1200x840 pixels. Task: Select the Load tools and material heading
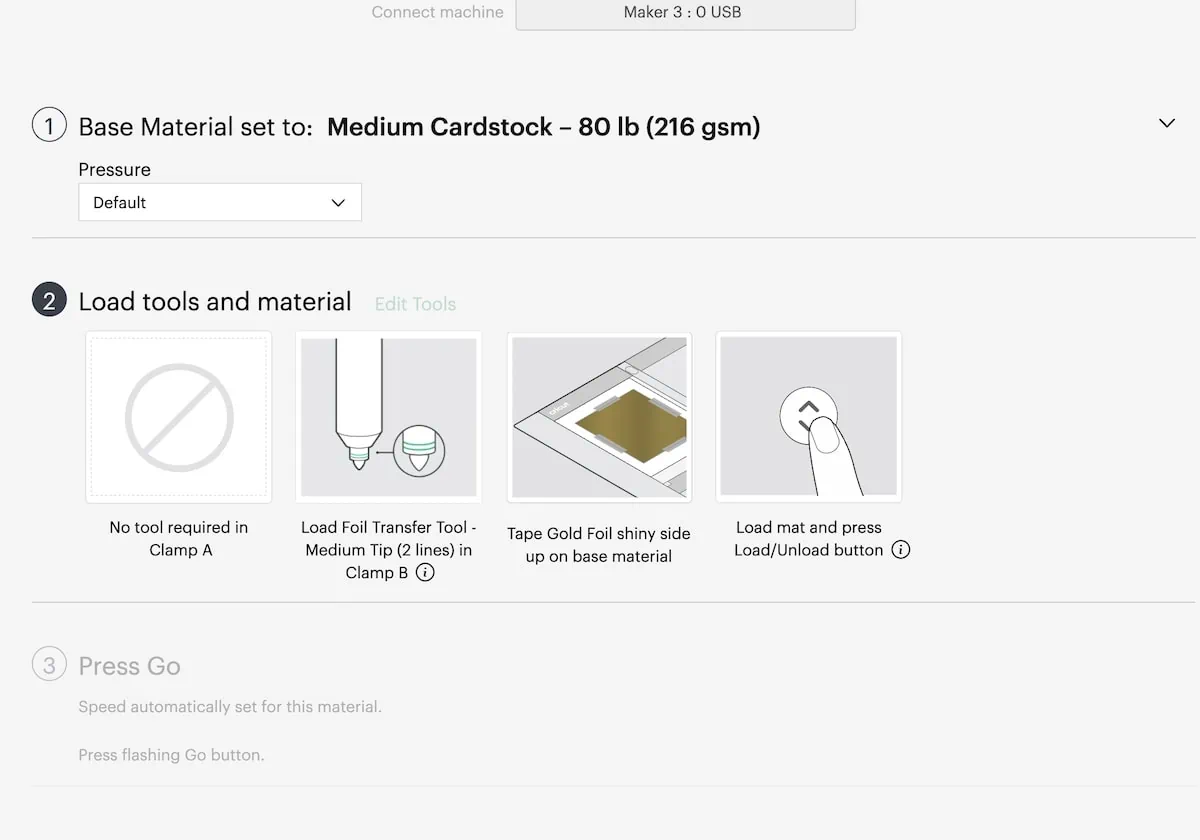(x=215, y=302)
